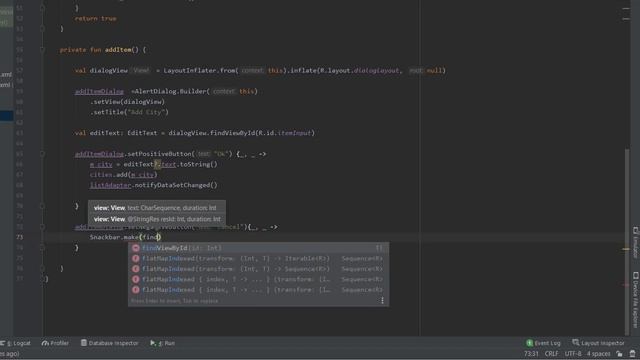The width and height of the screenshot is (640, 360).
Task: Open the Database Inspector tool window
Action: coord(109,343)
